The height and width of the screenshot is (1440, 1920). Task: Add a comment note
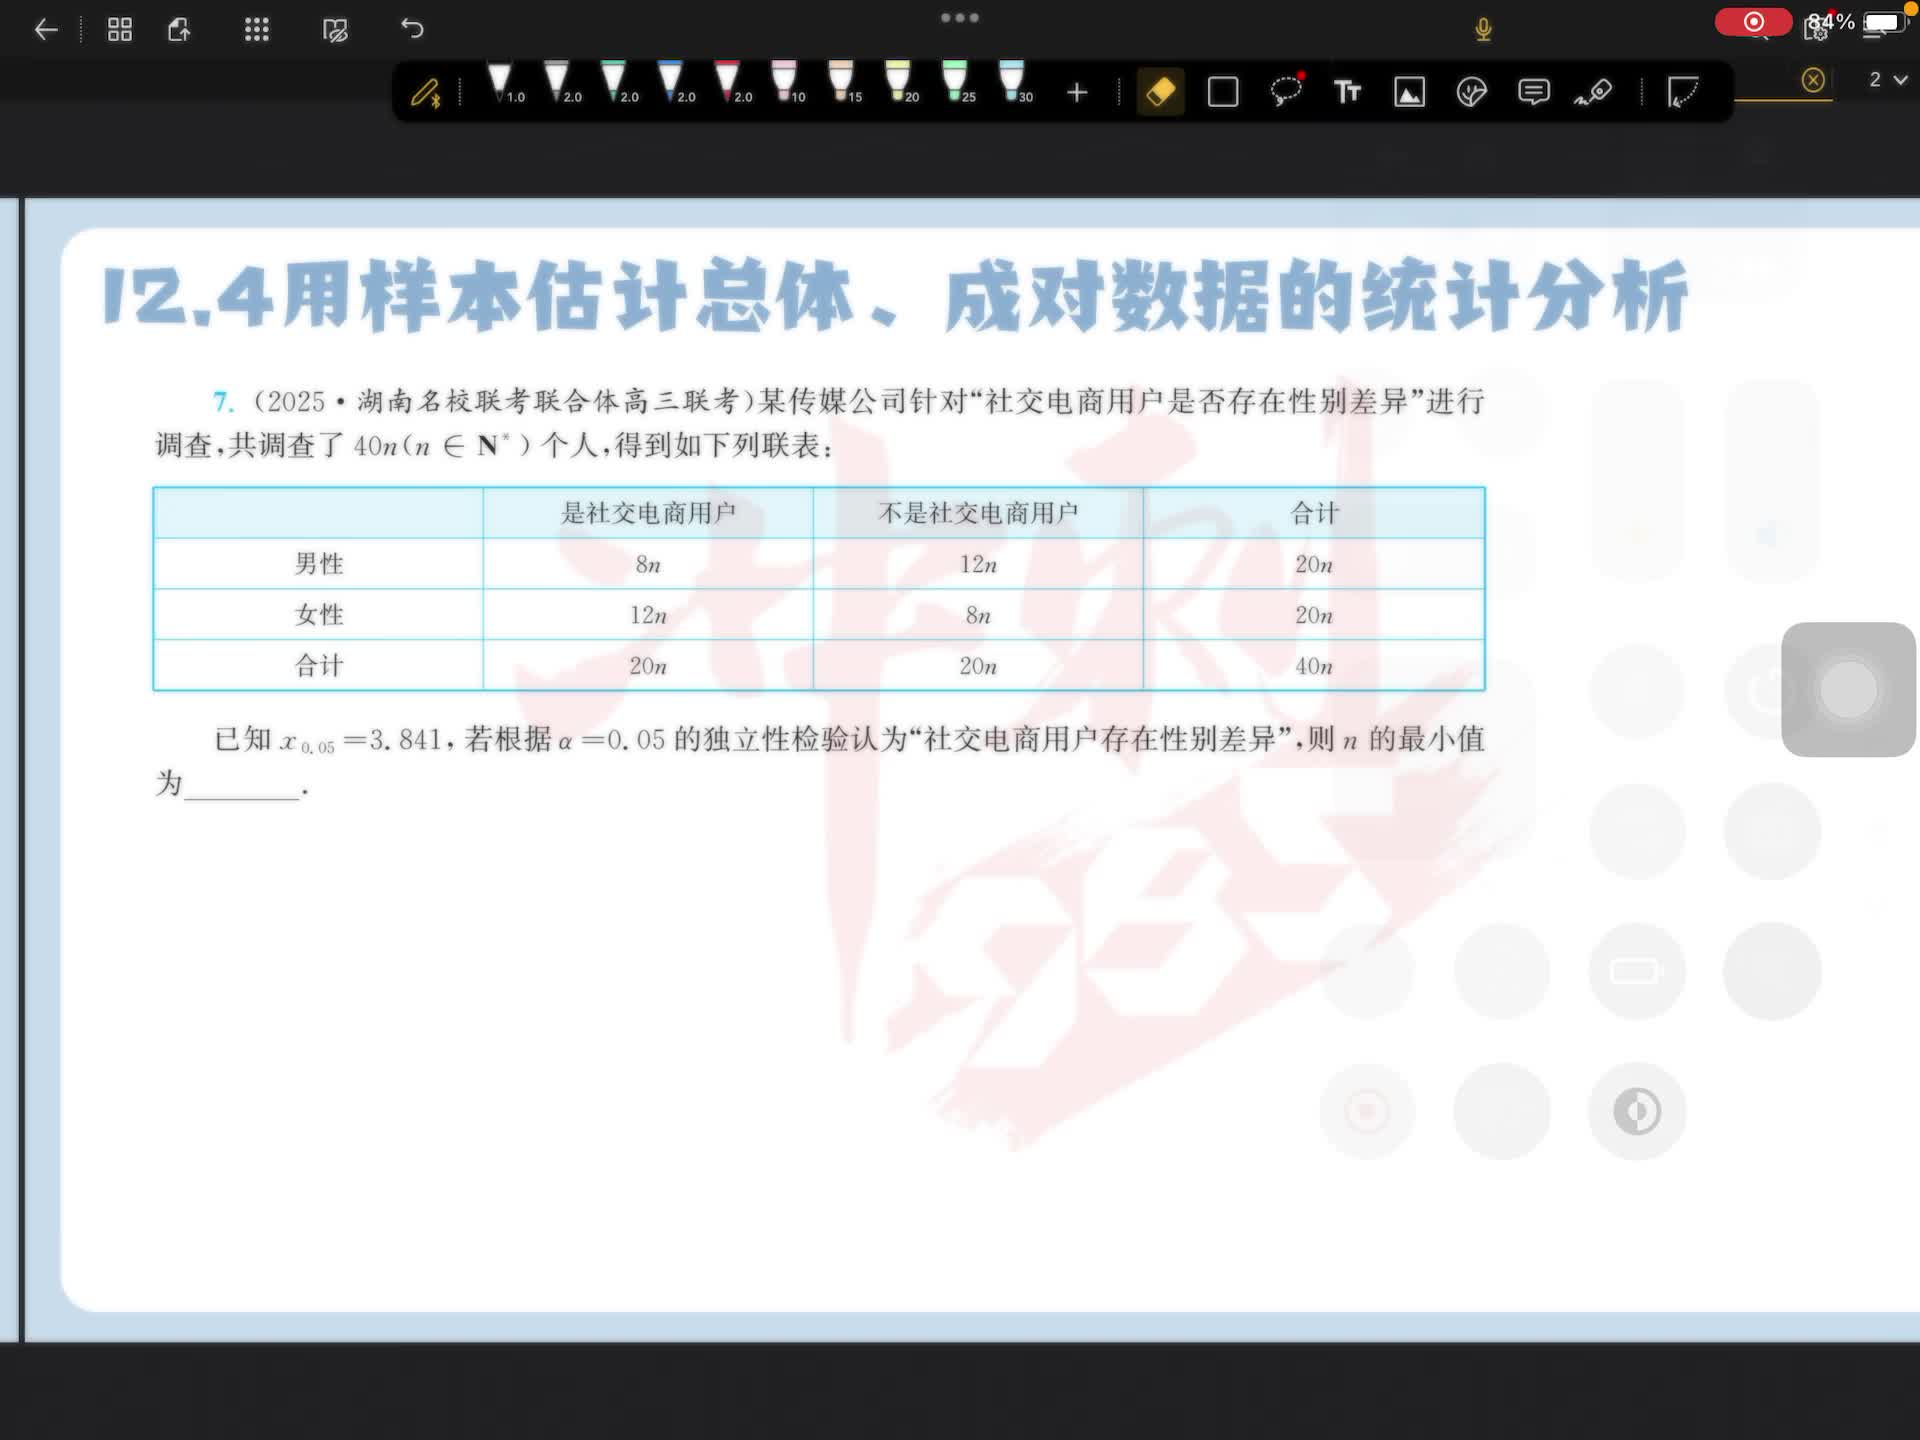1533,93
